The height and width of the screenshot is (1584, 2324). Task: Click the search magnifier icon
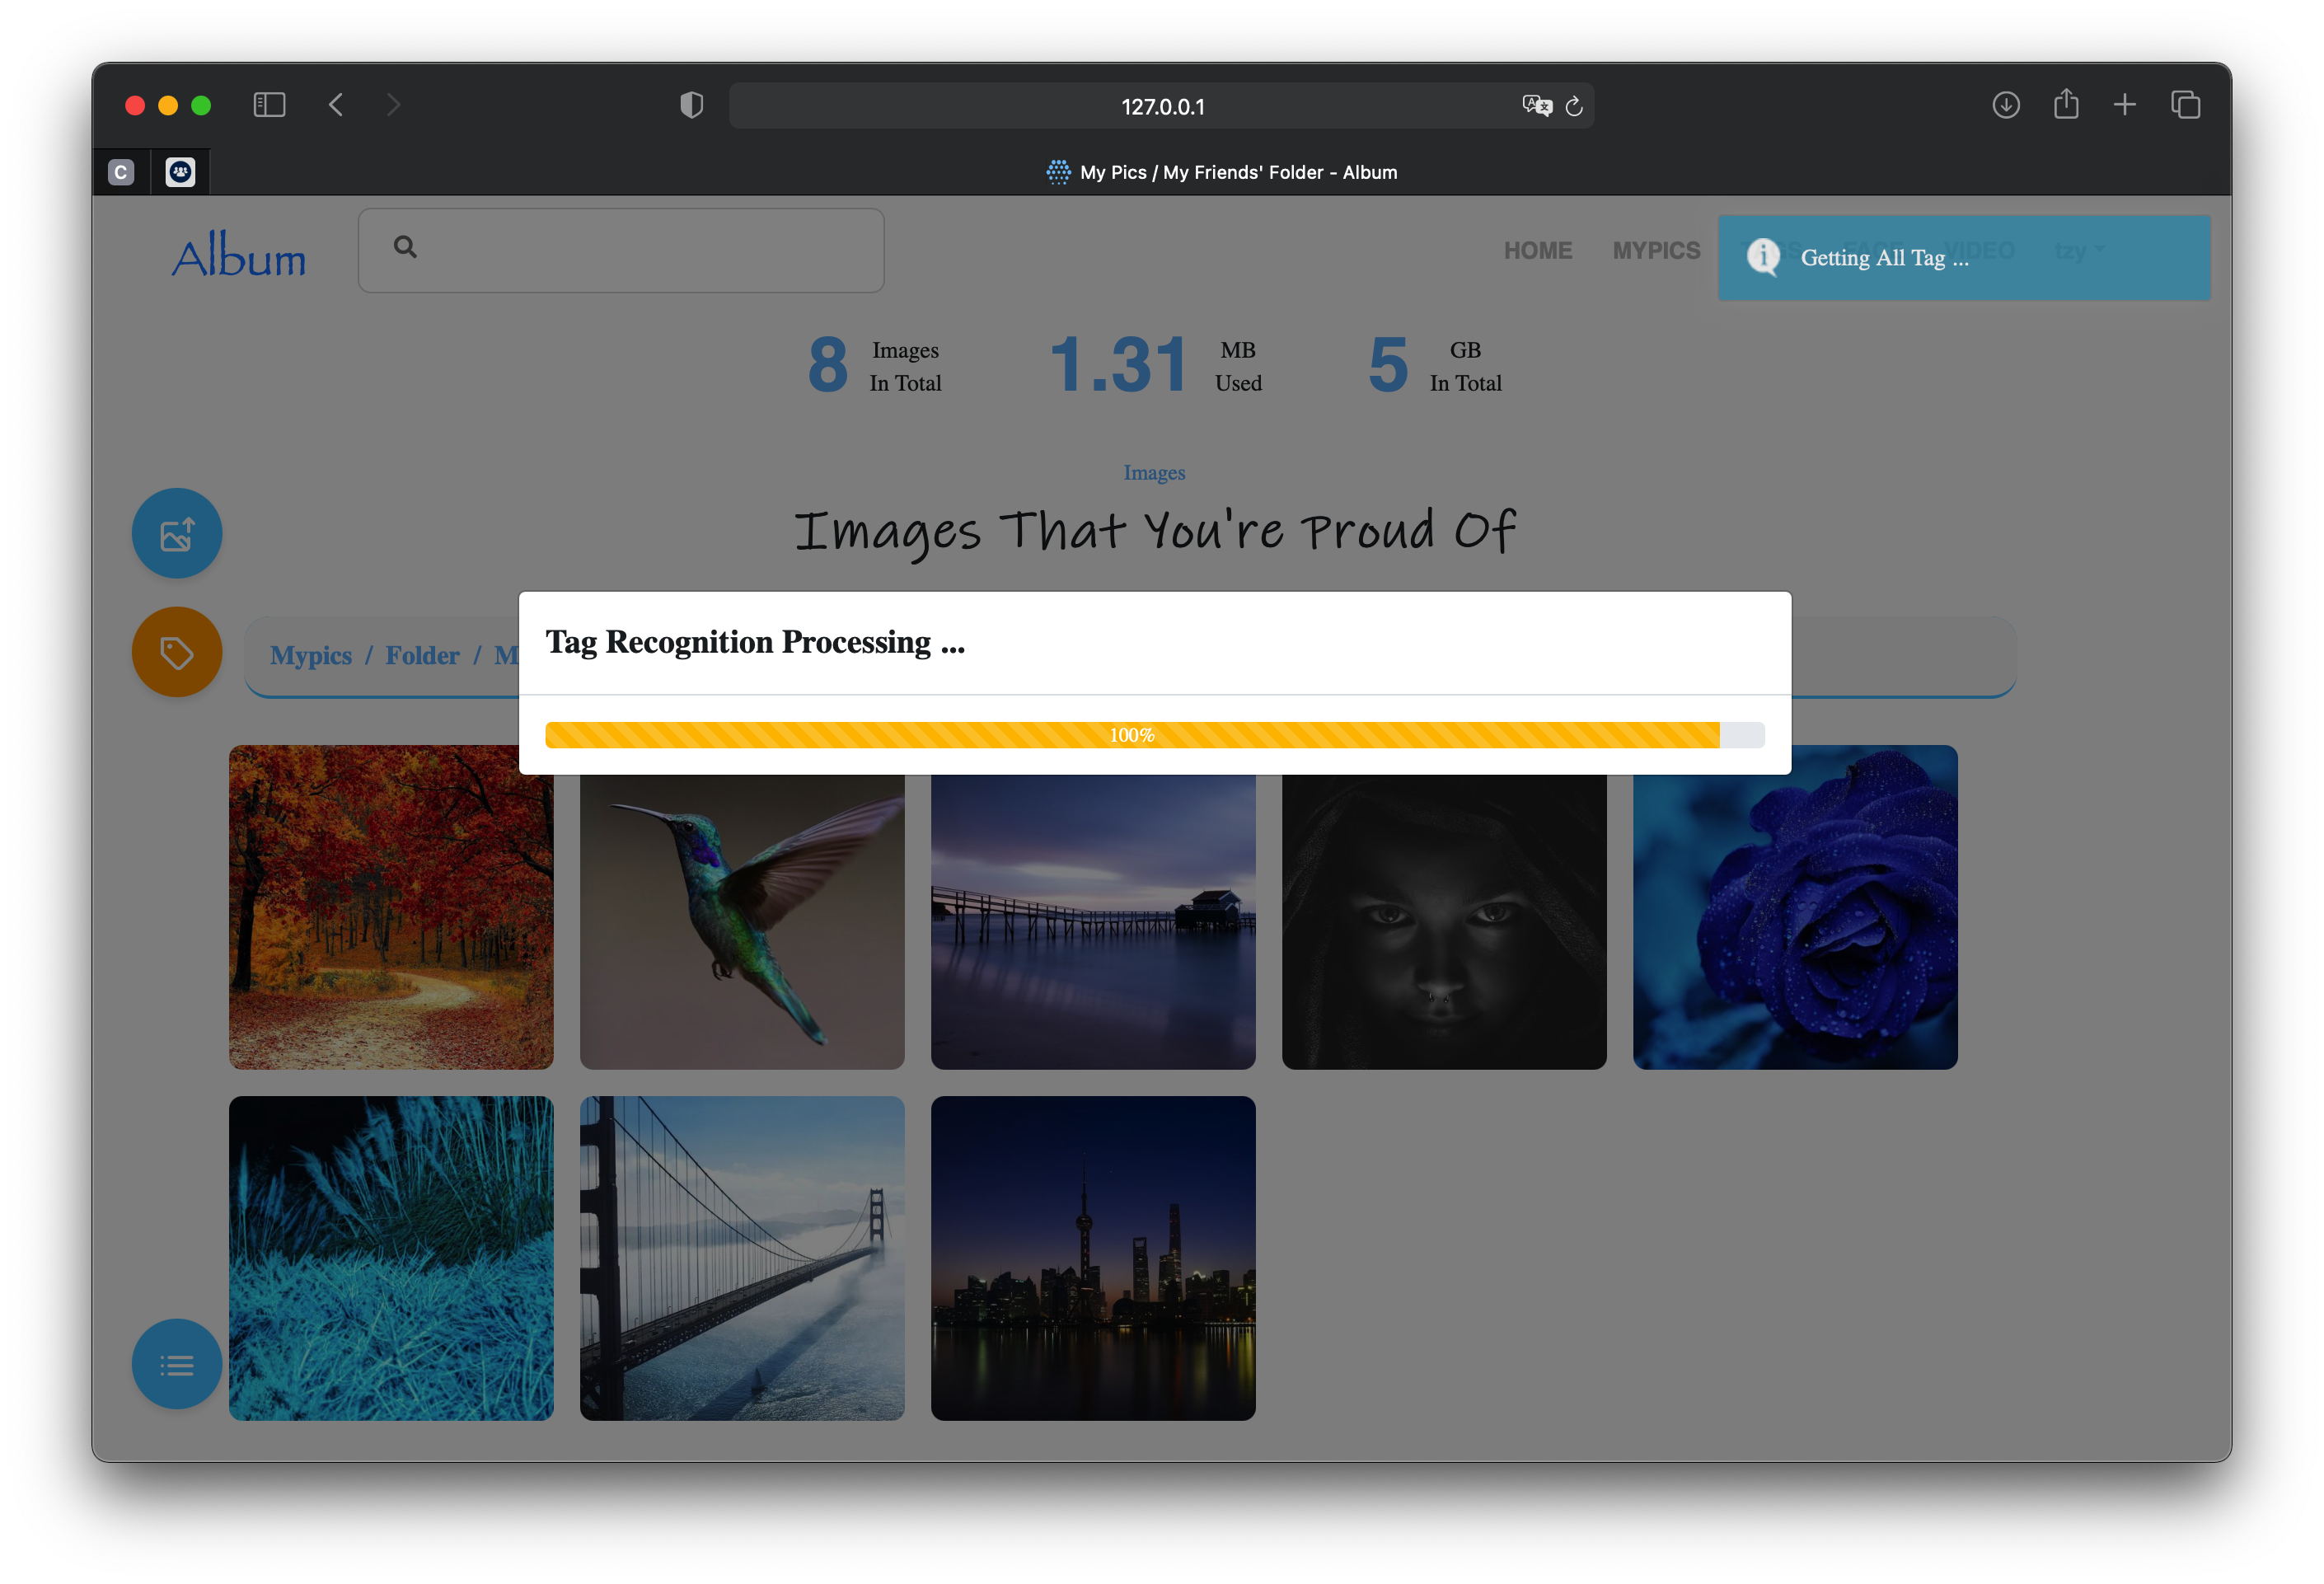[x=405, y=247]
